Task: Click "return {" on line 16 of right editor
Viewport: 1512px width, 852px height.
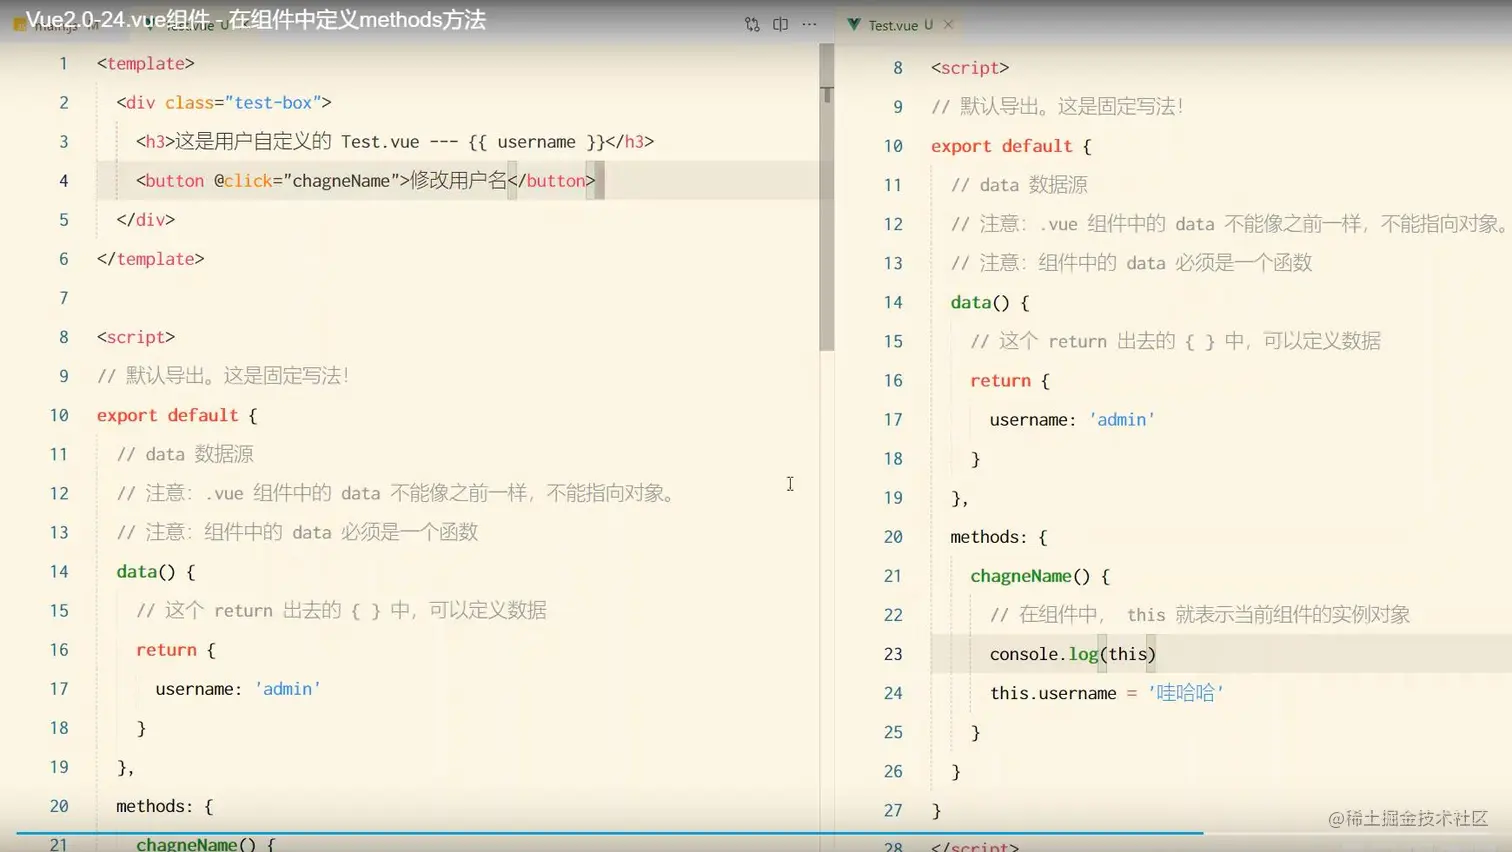Action: (1010, 381)
